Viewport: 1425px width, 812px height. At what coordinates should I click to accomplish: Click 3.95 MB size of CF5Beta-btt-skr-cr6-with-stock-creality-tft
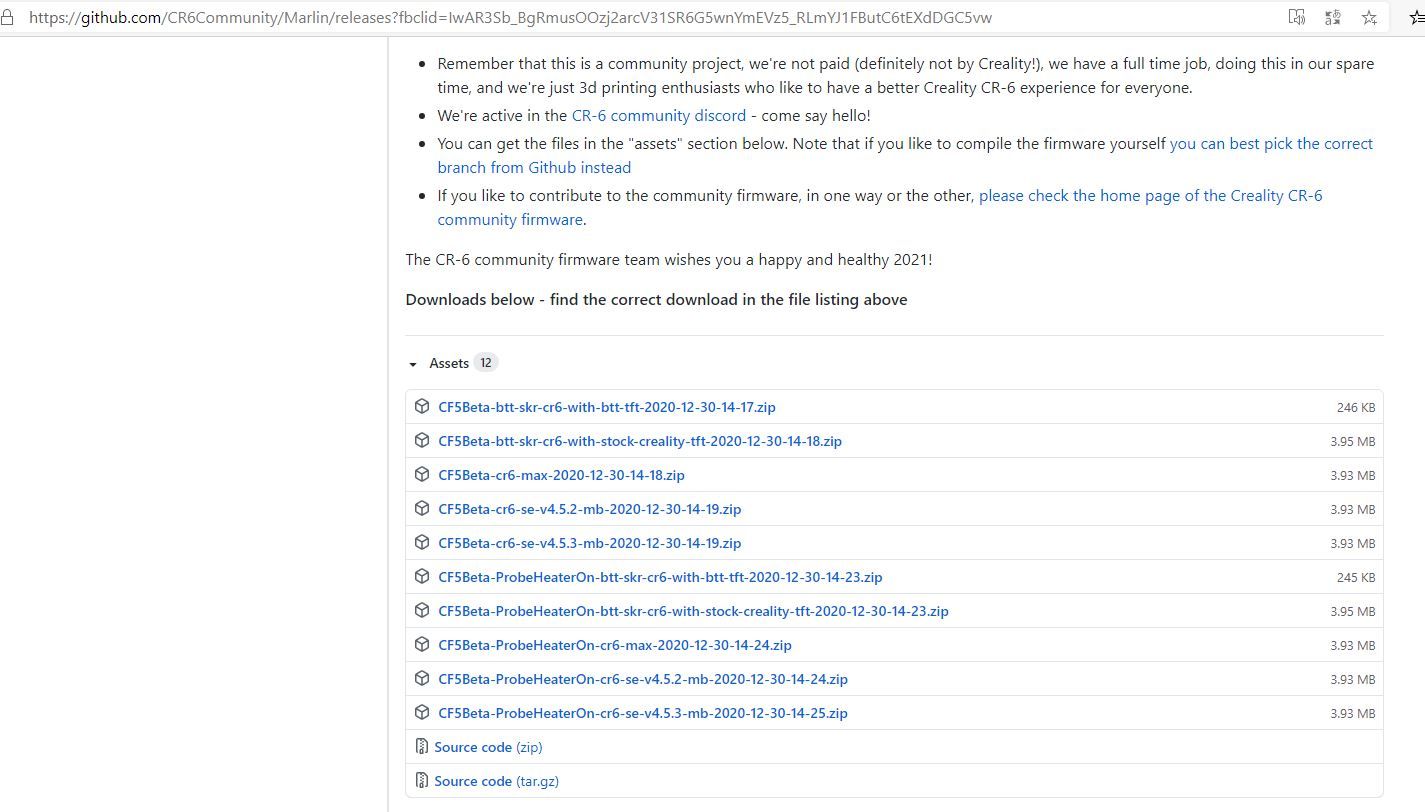pos(1353,441)
